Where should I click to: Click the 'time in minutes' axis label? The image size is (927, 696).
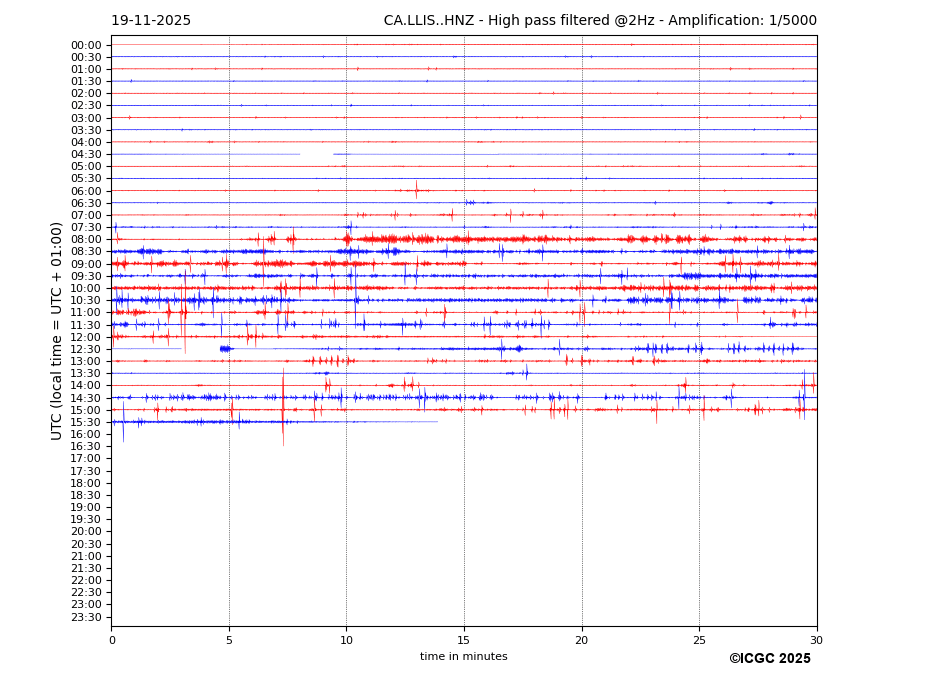coord(463,657)
